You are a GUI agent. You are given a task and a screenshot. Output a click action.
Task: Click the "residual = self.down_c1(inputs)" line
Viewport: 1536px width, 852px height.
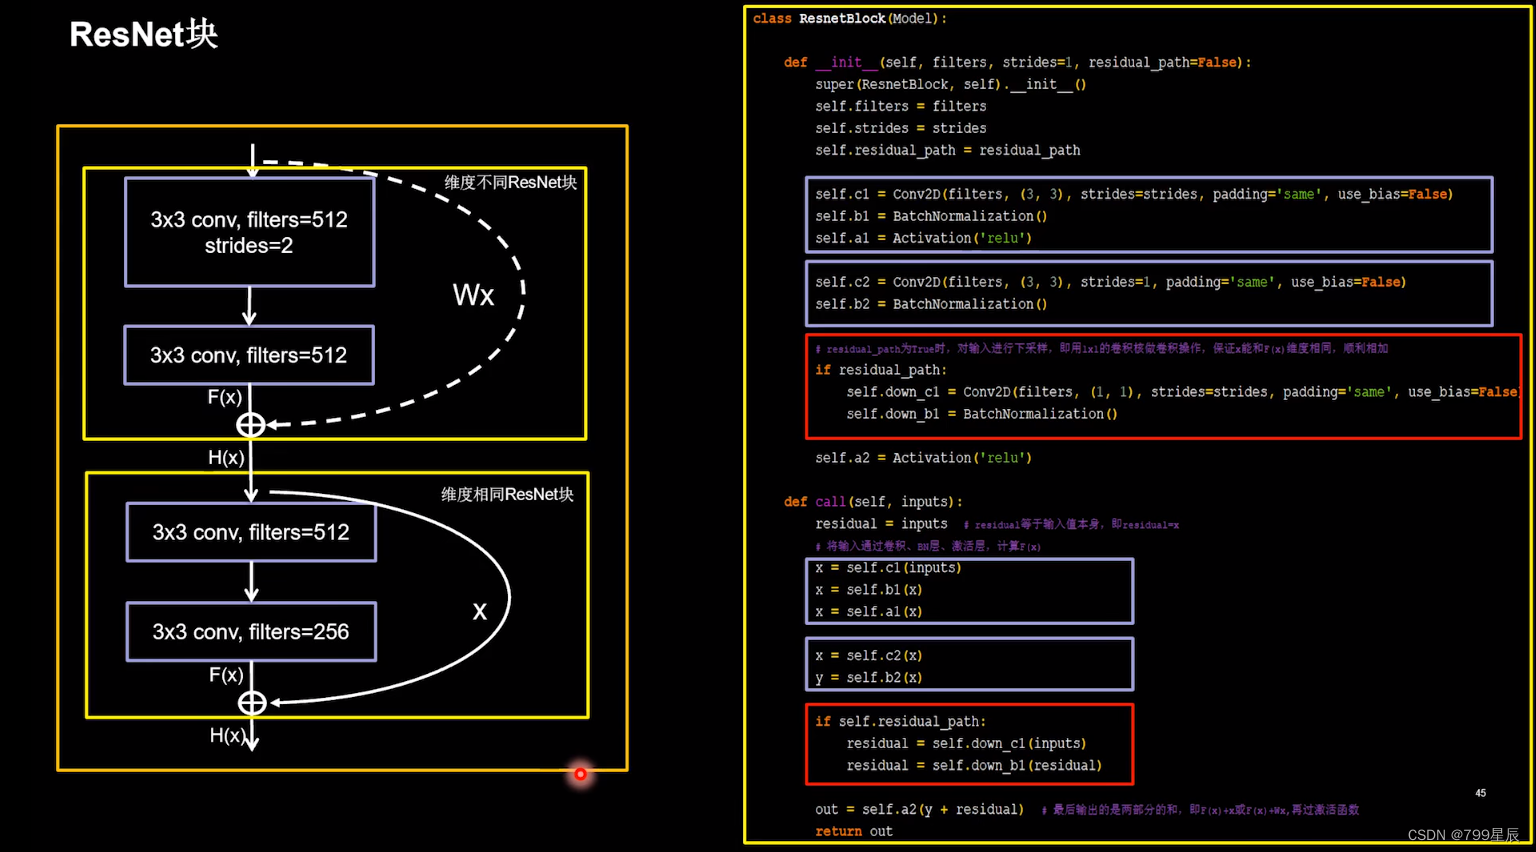pos(966,744)
